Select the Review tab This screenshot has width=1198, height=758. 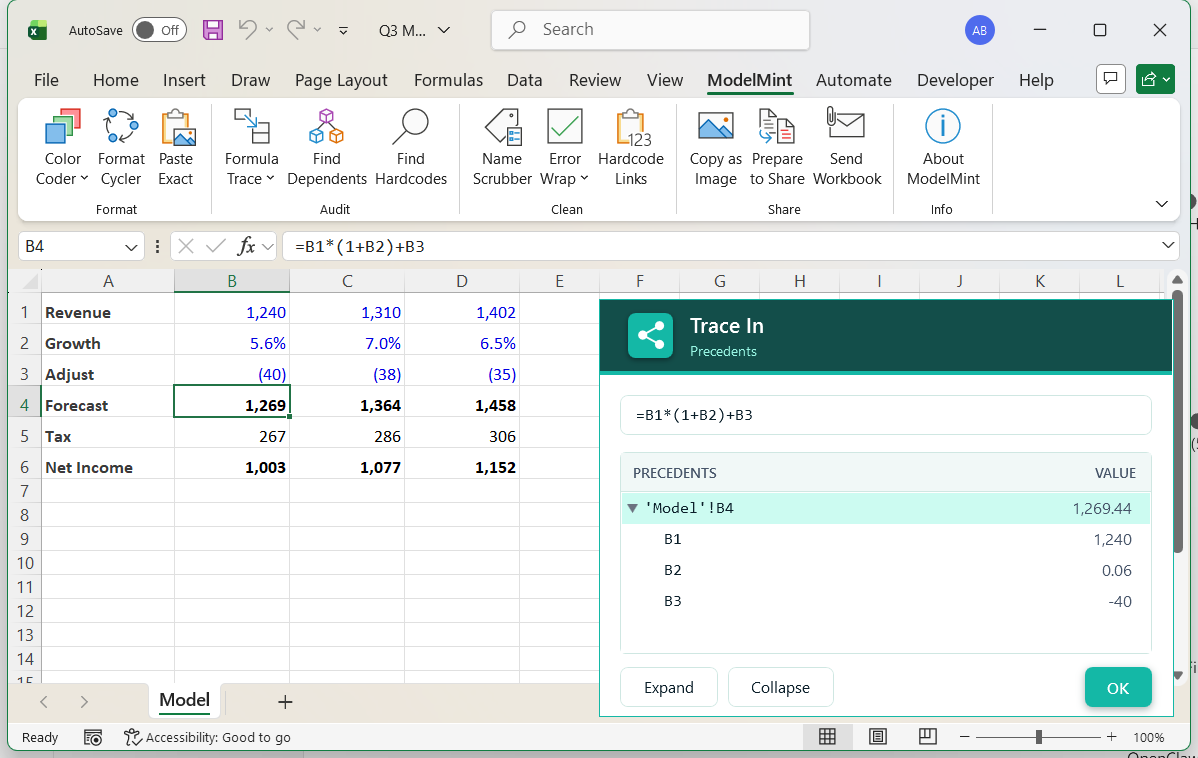pyautogui.click(x=594, y=80)
